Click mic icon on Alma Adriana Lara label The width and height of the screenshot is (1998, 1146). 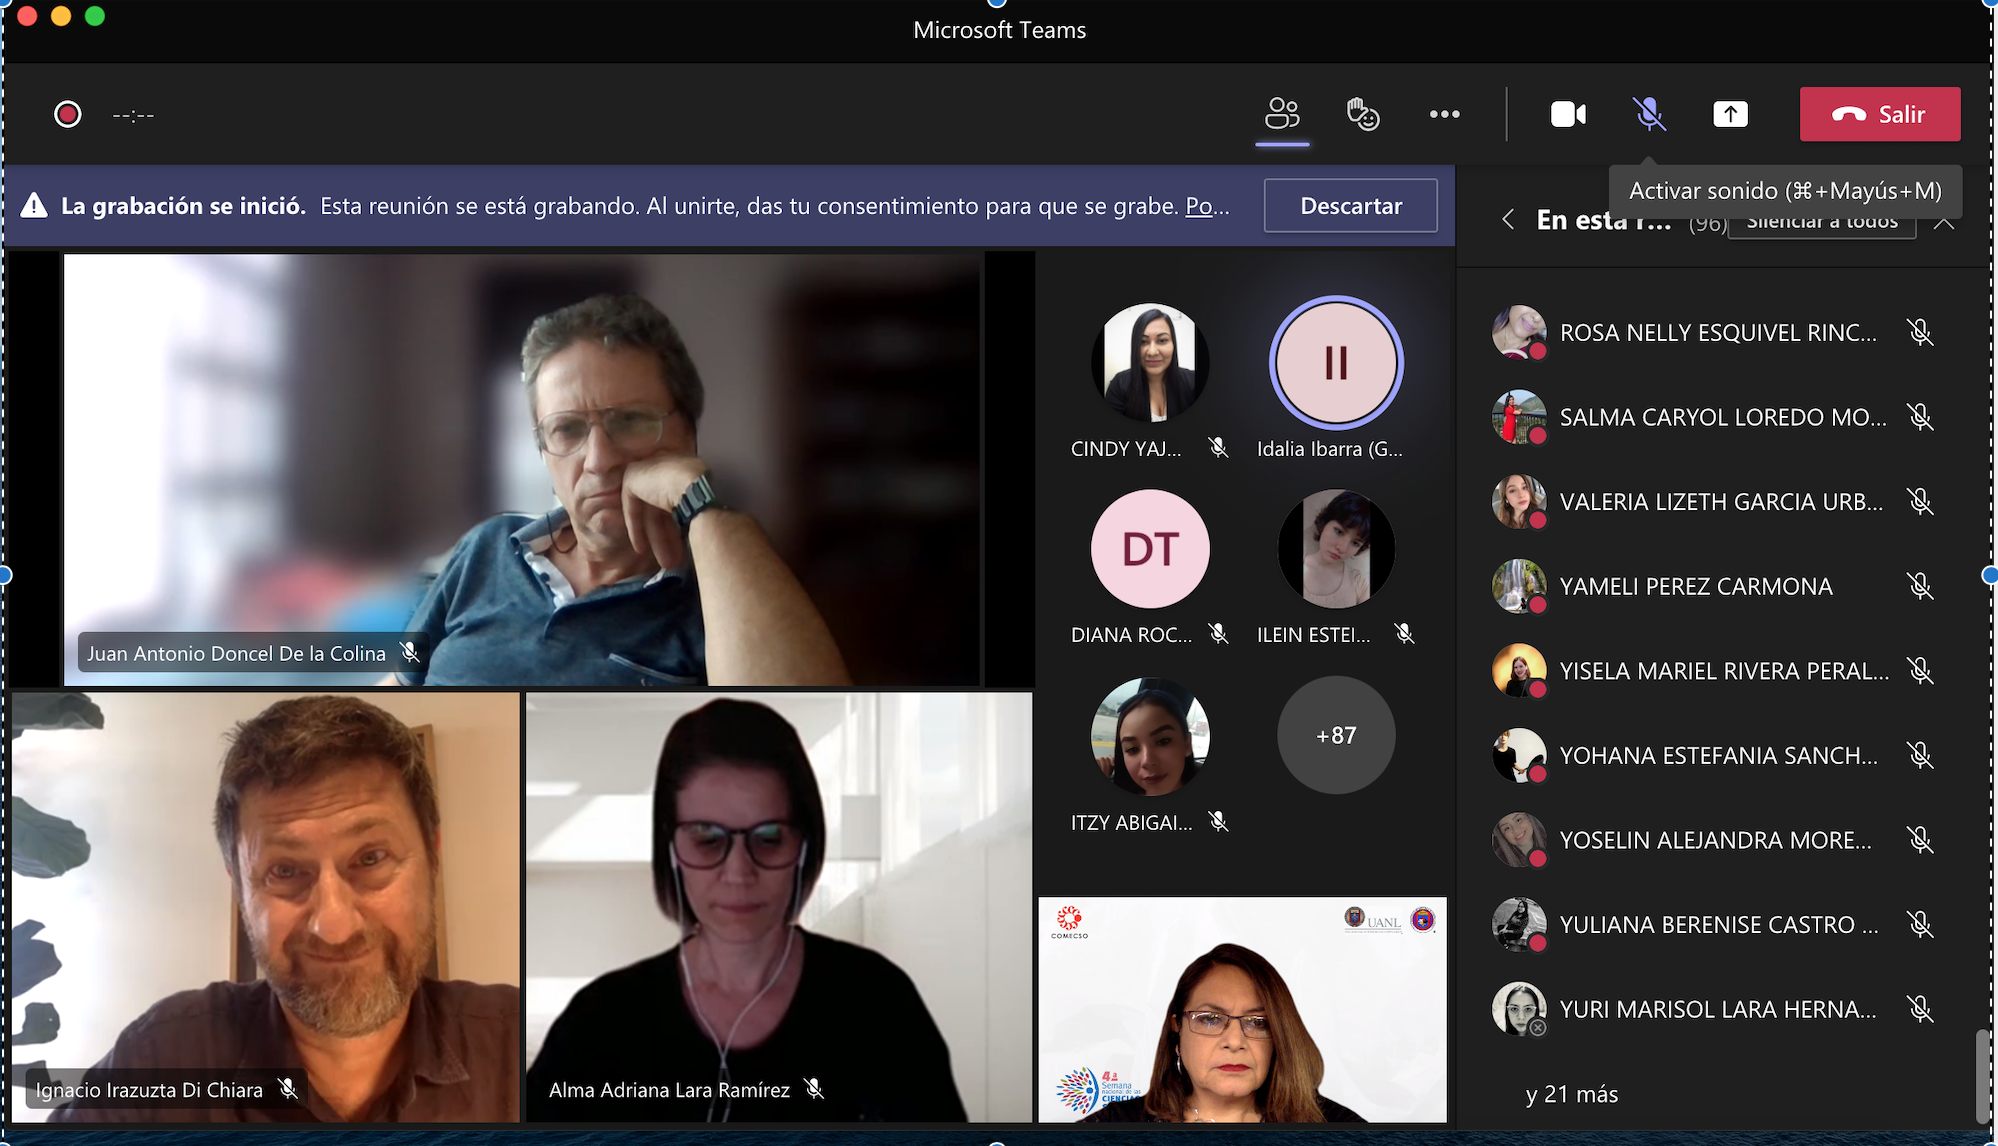[x=814, y=1088]
